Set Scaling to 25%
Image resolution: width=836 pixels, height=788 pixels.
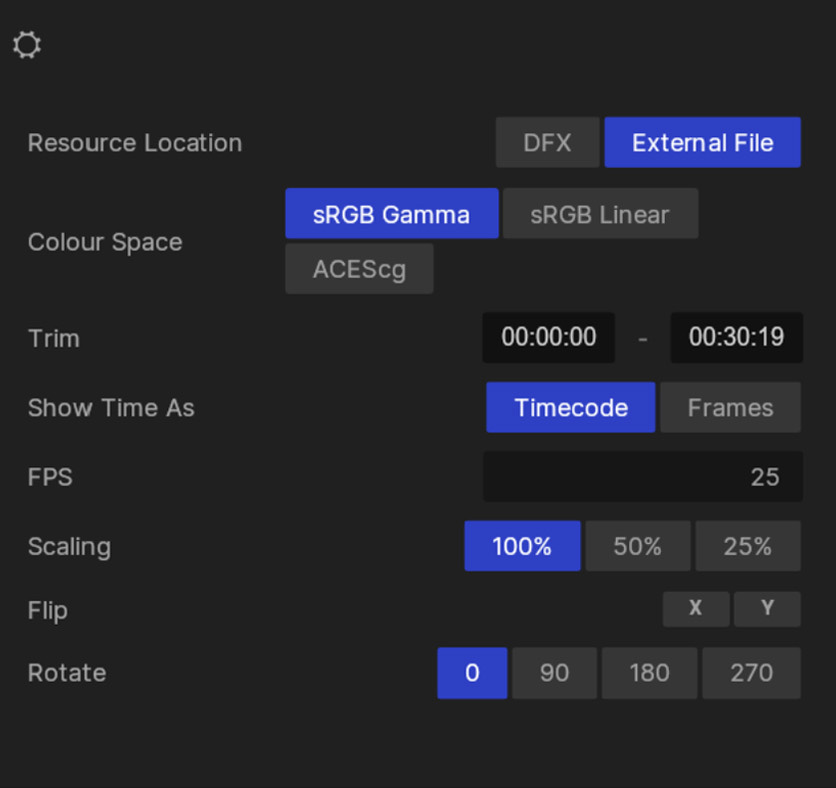click(x=748, y=546)
